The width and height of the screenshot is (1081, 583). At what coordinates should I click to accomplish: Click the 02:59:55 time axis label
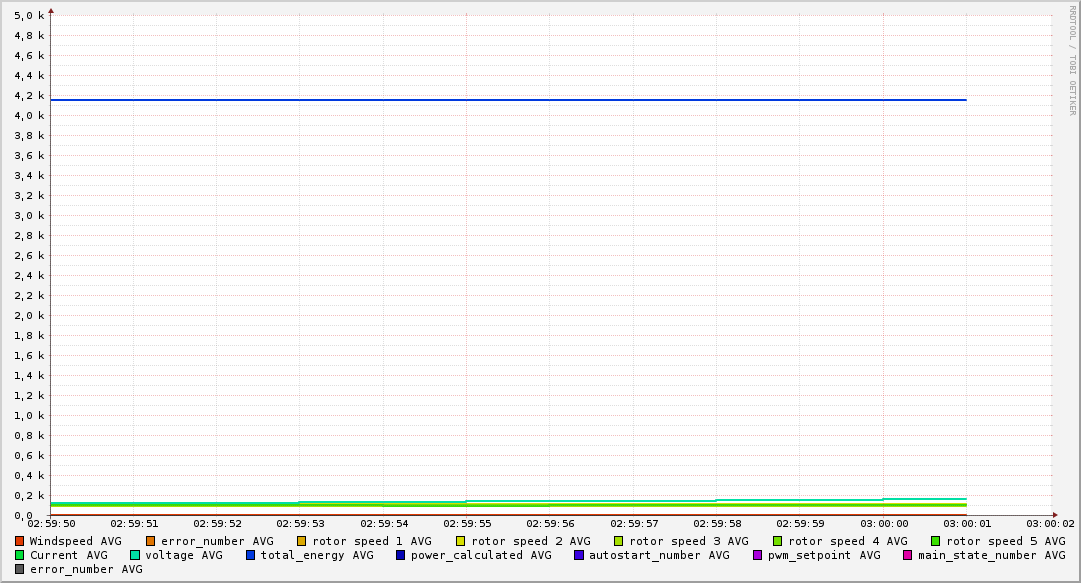pos(467,523)
